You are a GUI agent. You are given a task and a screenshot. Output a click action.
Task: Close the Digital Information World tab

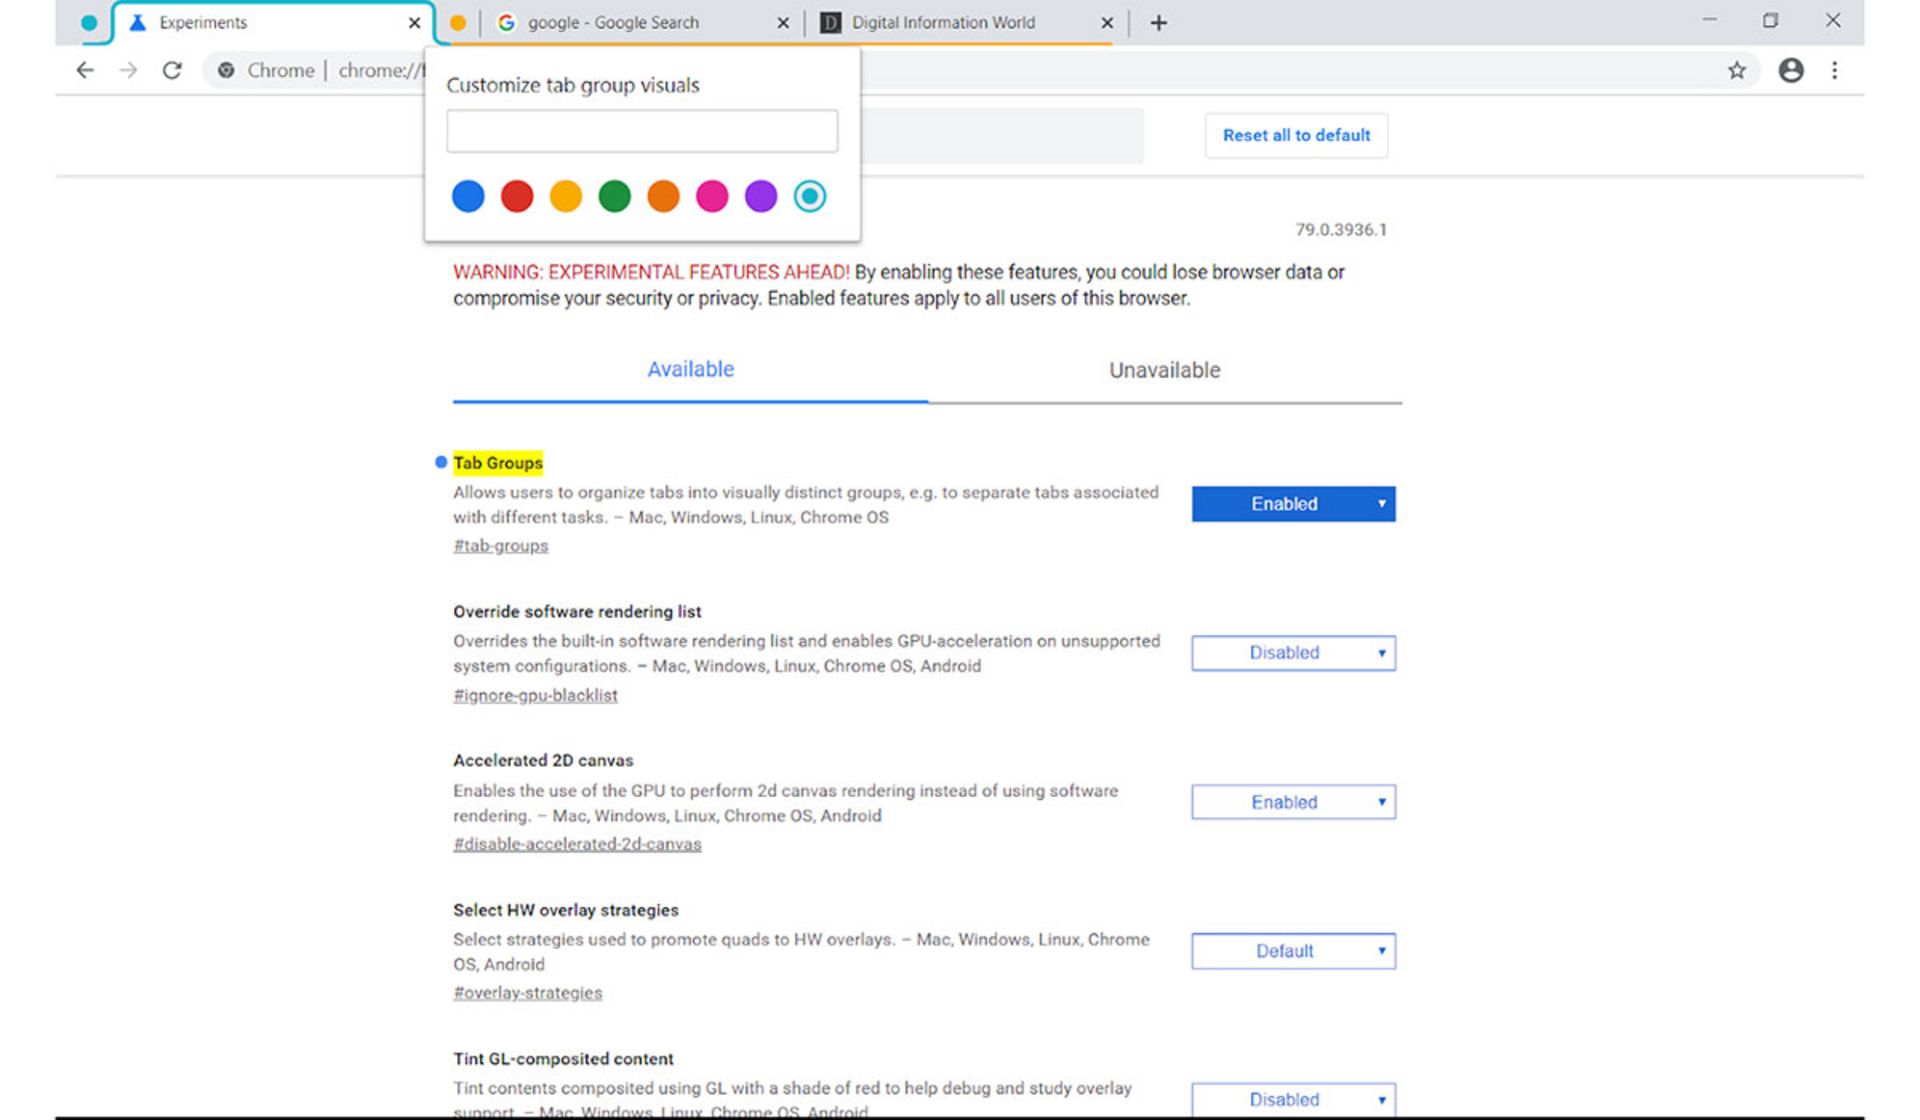(1107, 22)
